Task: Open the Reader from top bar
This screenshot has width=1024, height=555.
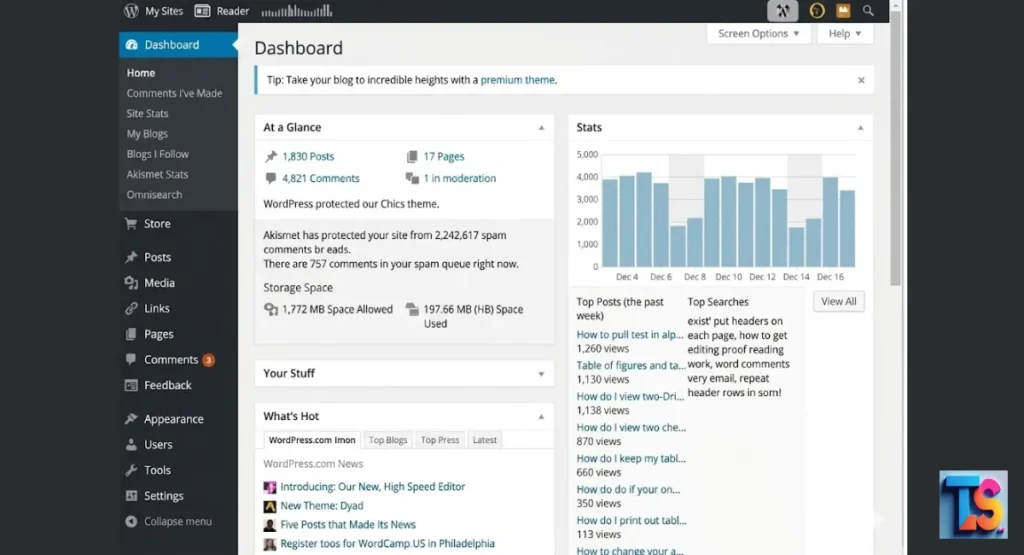Action: coord(232,11)
